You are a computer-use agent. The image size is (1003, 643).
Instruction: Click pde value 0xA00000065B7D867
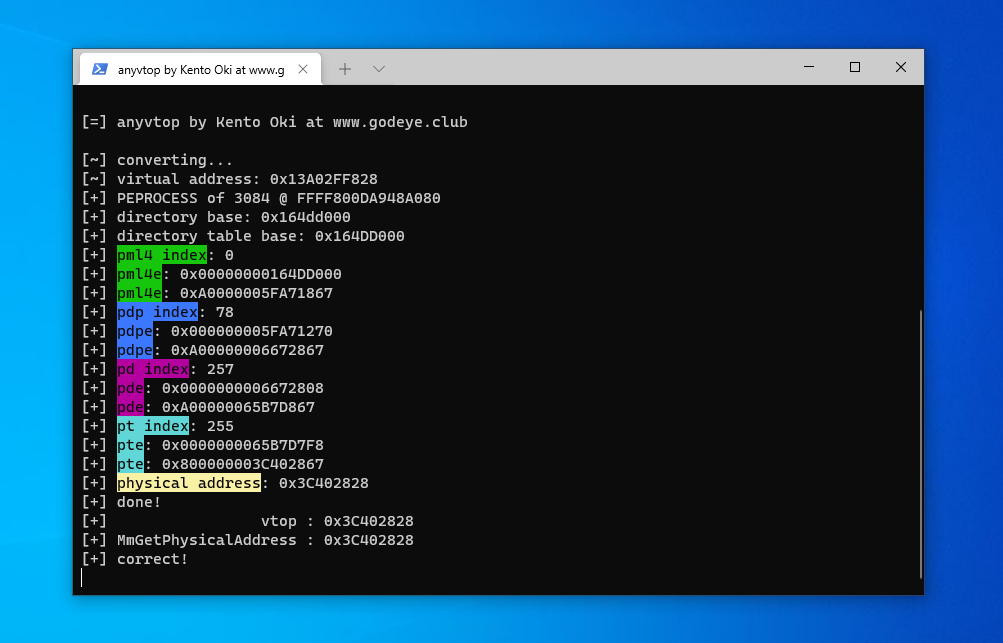[238, 408]
